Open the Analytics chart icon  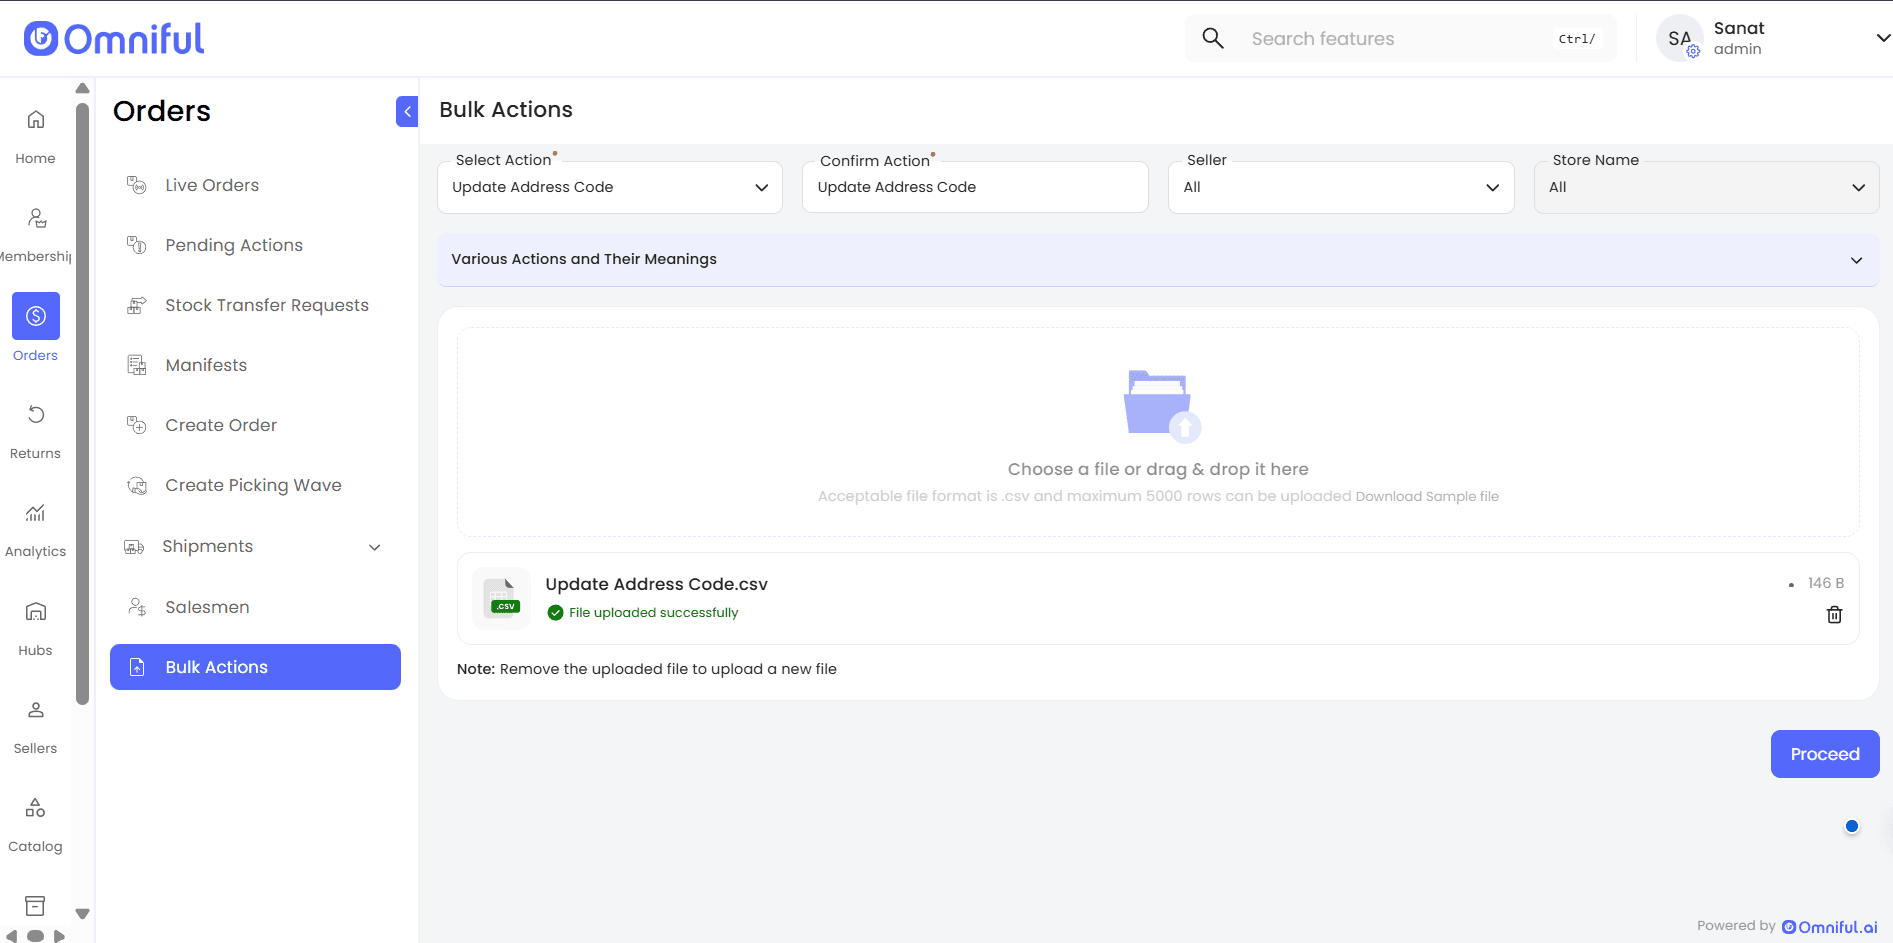(36, 513)
